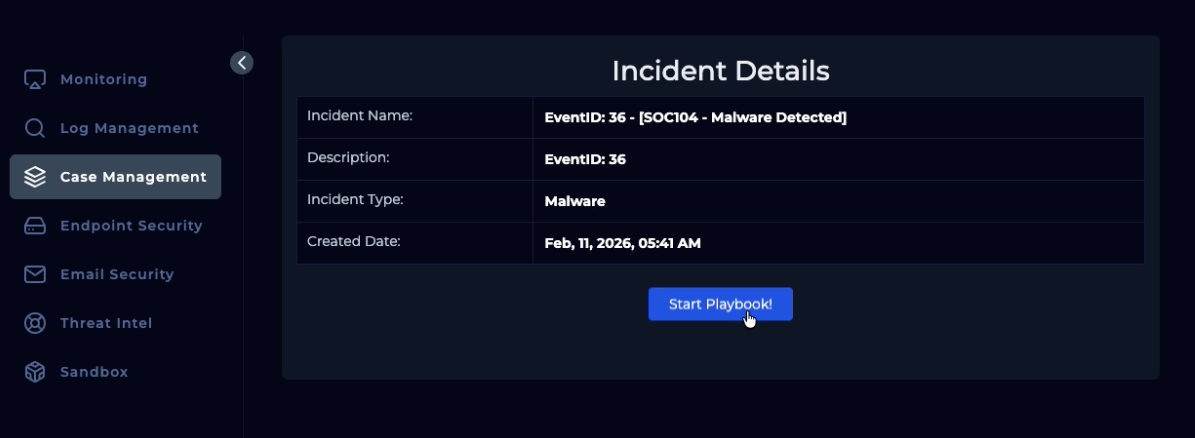Click the Case Management layers icon
Image resolution: width=1195 pixels, height=438 pixels.
click(35, 177)
